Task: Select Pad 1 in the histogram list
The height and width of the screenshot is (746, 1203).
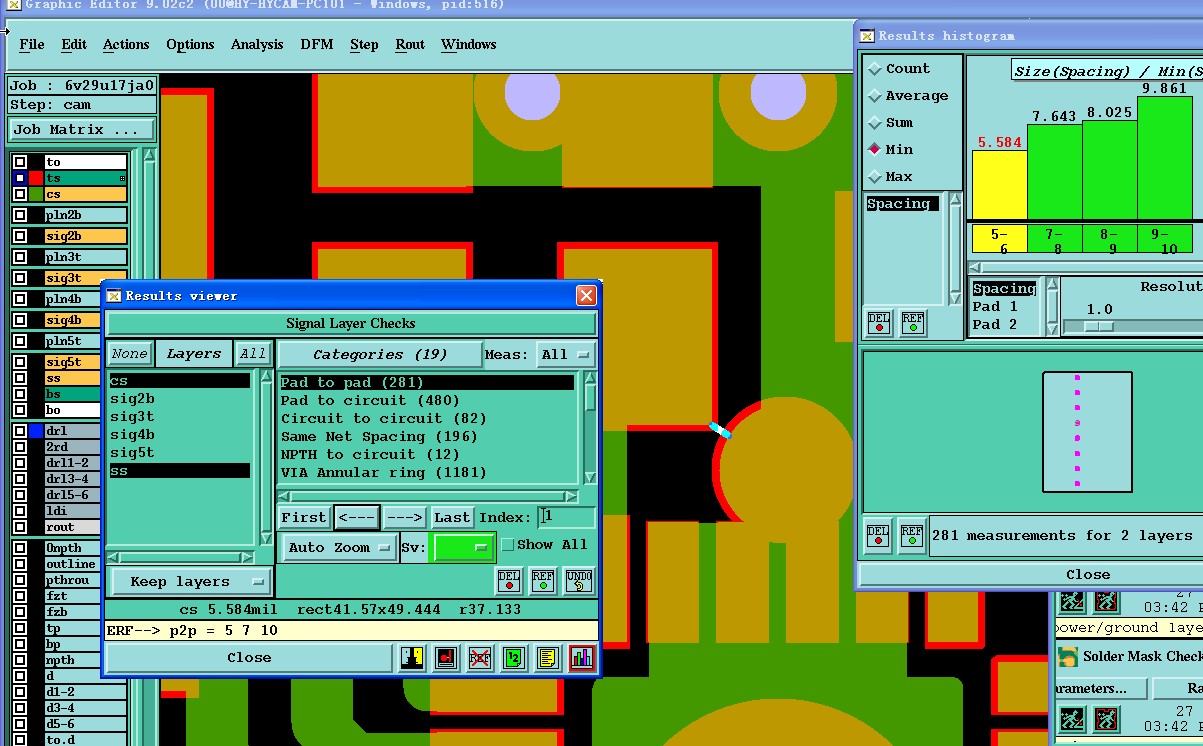Action: 995,307
